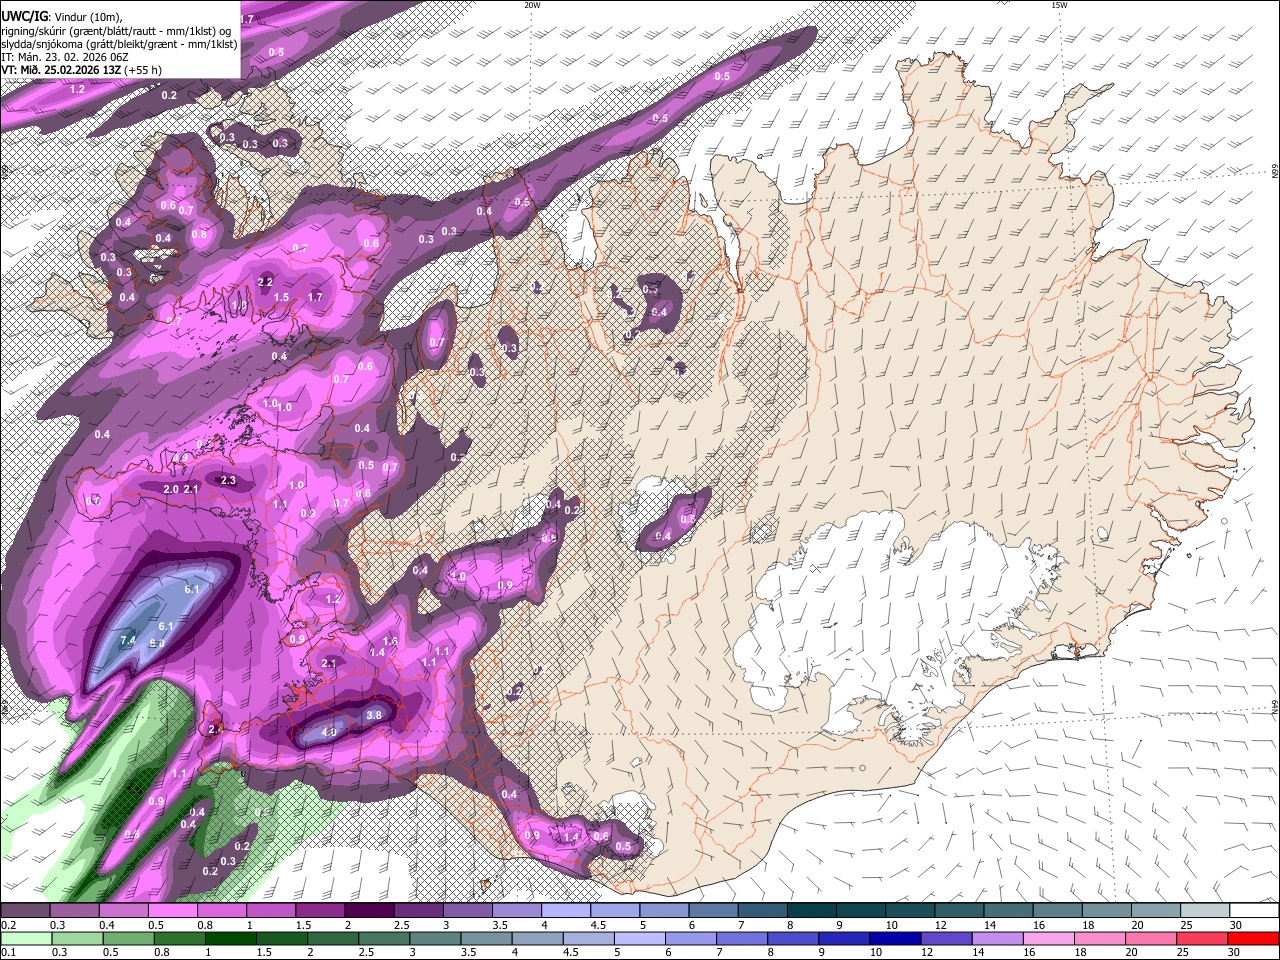This screenshot has height=960, width=1280.
Task: Click the 2.2 precipitation value
Action: (265, 283)
